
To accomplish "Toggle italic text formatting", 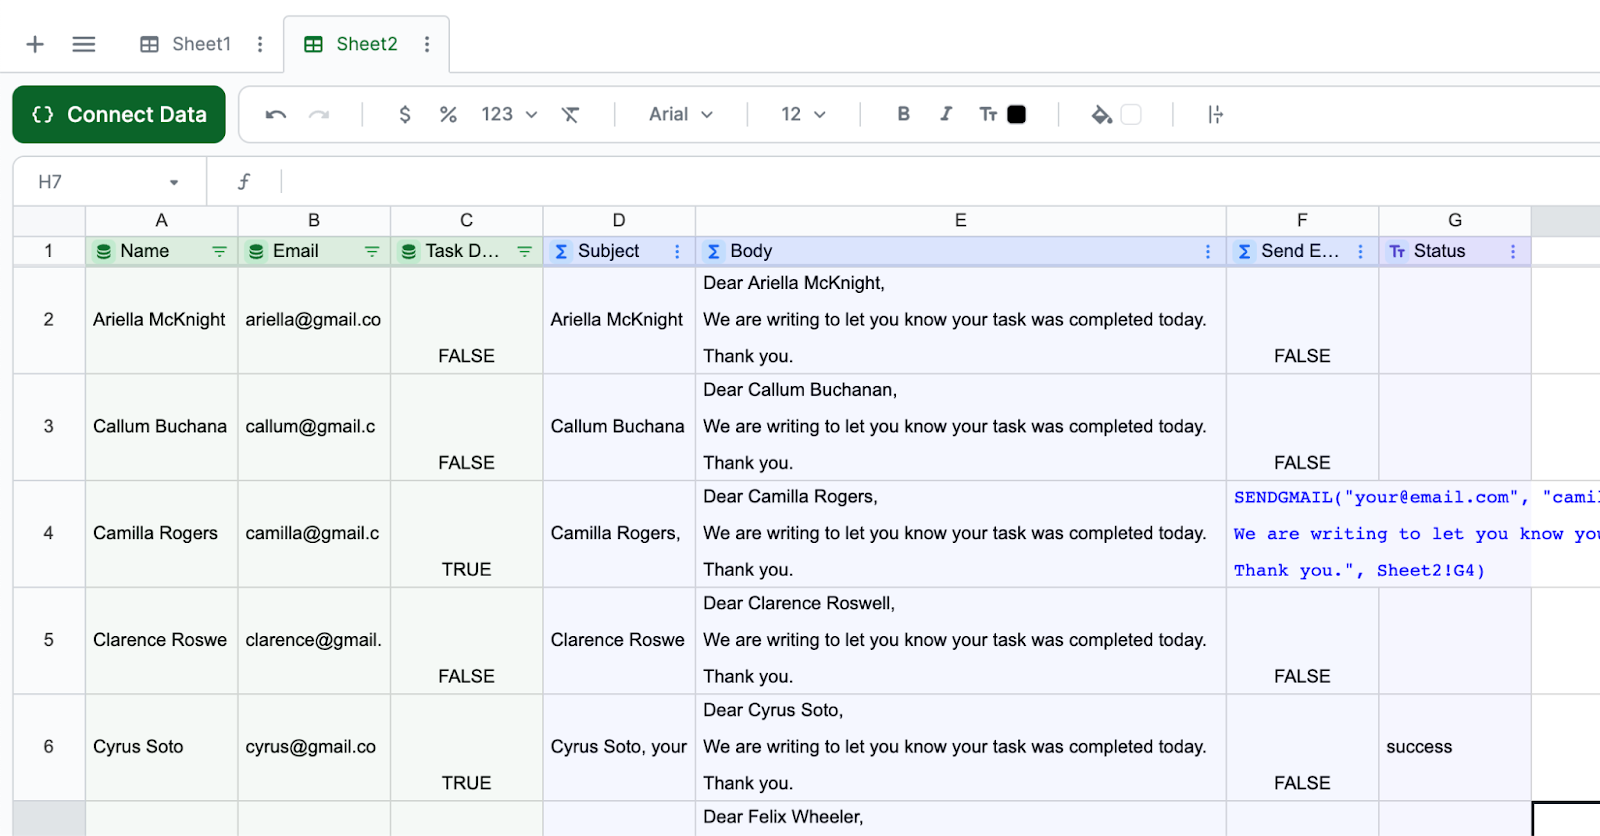I will point(945,114).
